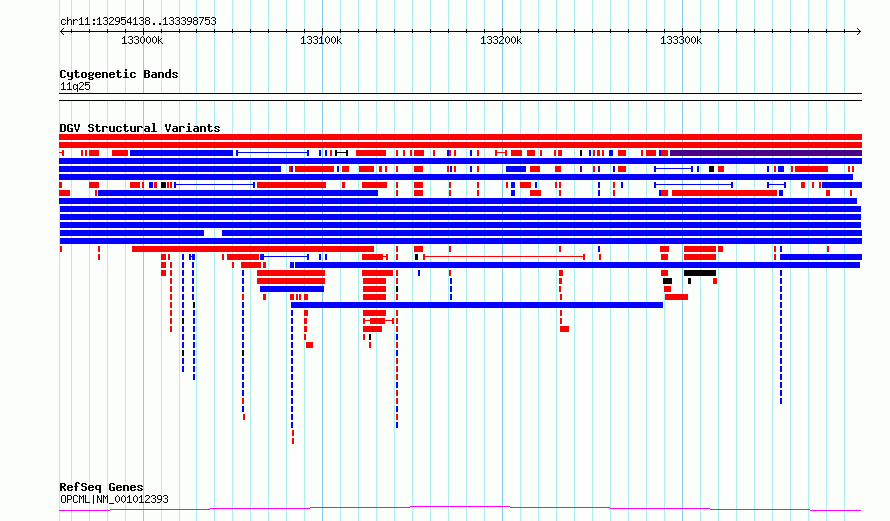Click the ruler's right arrowhead
The image size is (890, 521).
click(859, 32)
